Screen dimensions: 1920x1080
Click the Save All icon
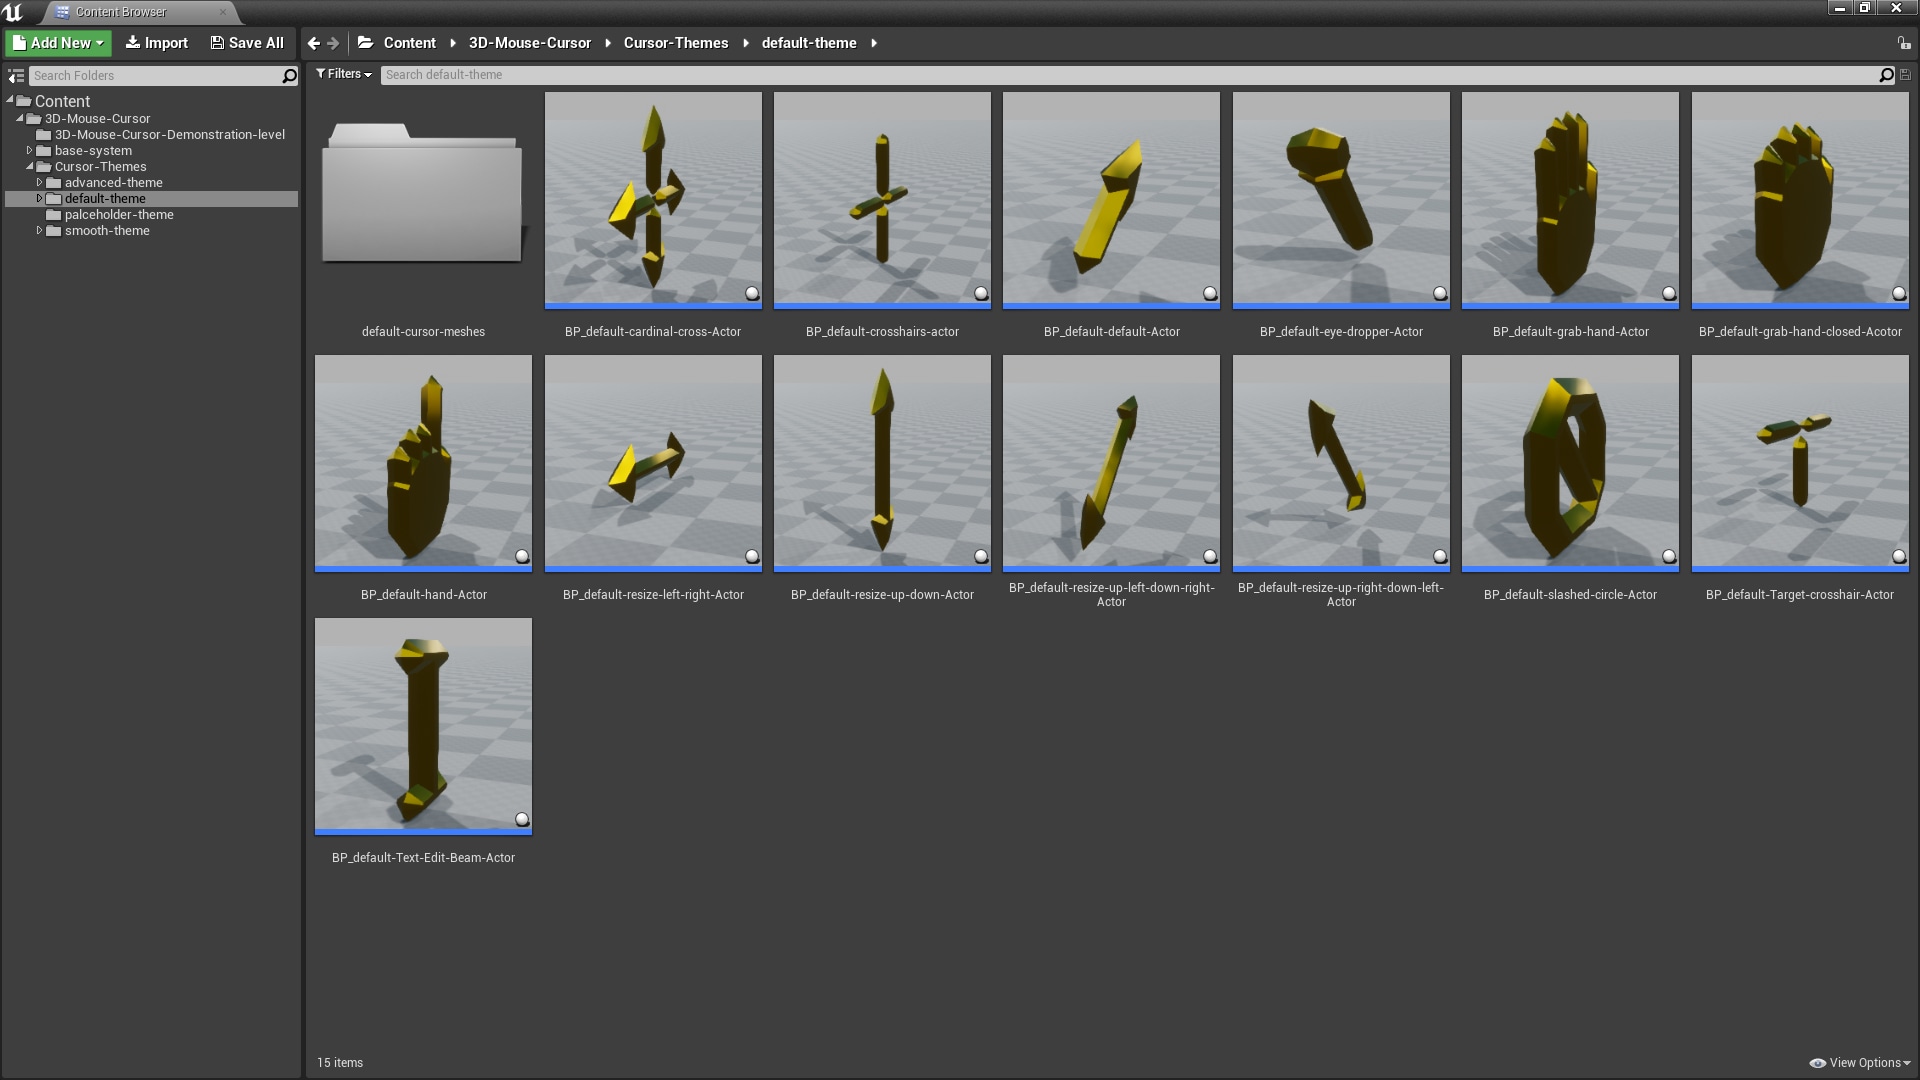[216, 43]
